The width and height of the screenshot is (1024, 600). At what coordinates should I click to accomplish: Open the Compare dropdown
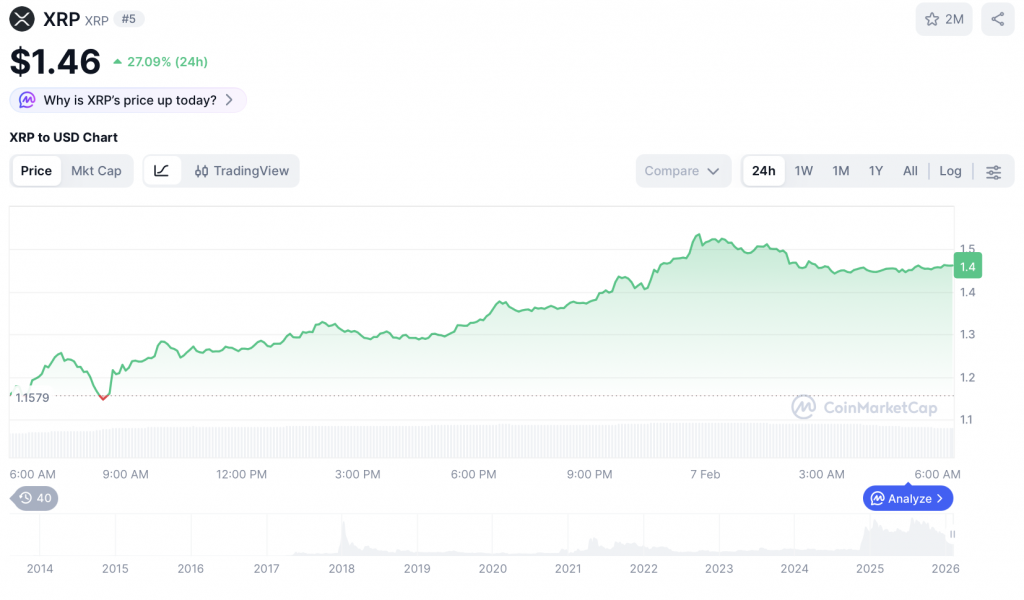(683, 171)
